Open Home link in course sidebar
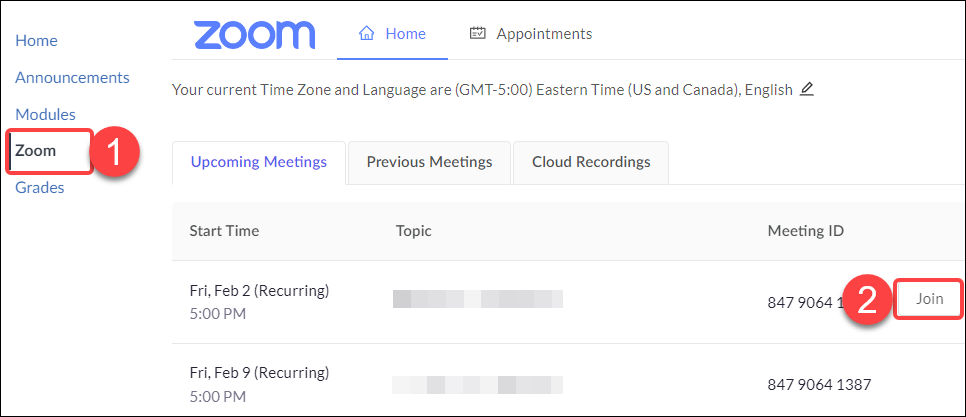 click(36, 41)
